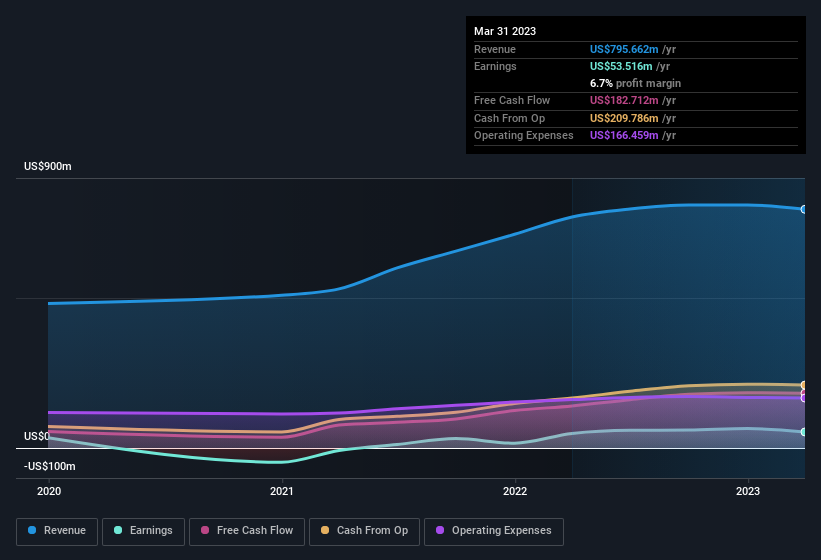Click the 2023 x-axis label

(x=748, y=491)
